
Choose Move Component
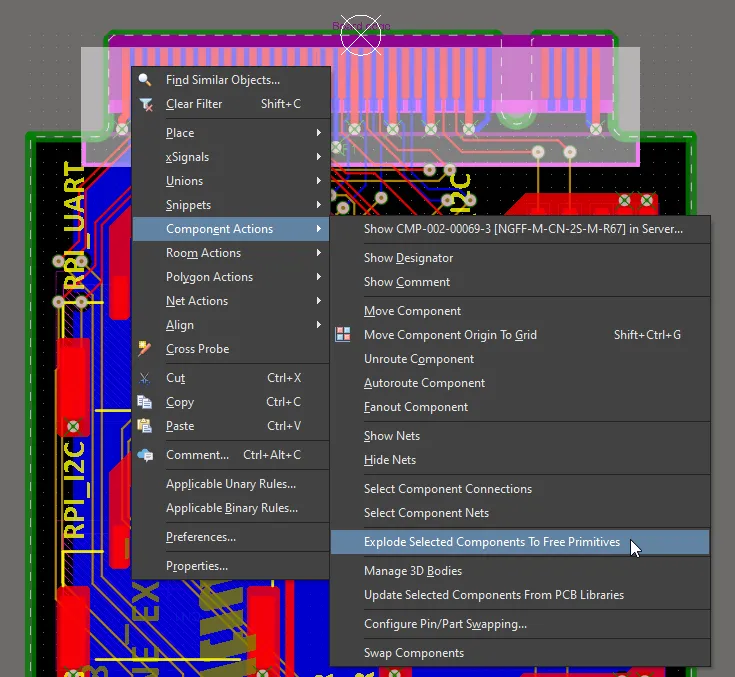pos(520,311)
